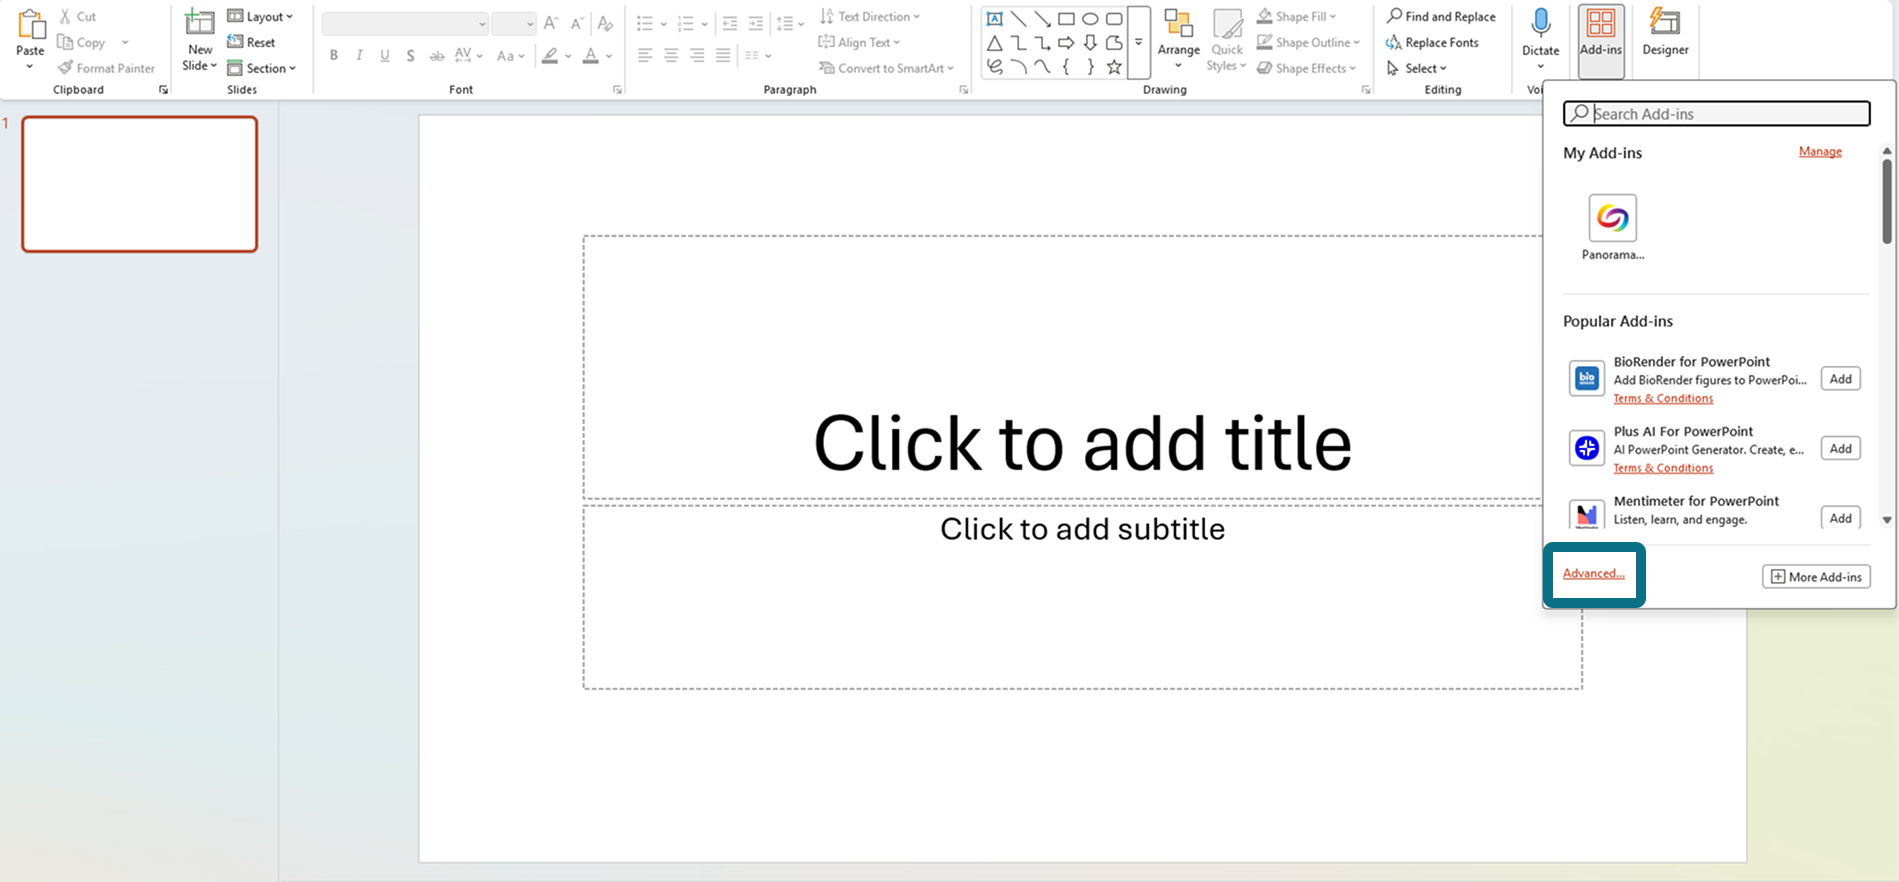Image resolution: width=1899 pixels, height=882 pixels.
Task: Add BioRender for PowerPoint add-in
Action: point(1840,379)
